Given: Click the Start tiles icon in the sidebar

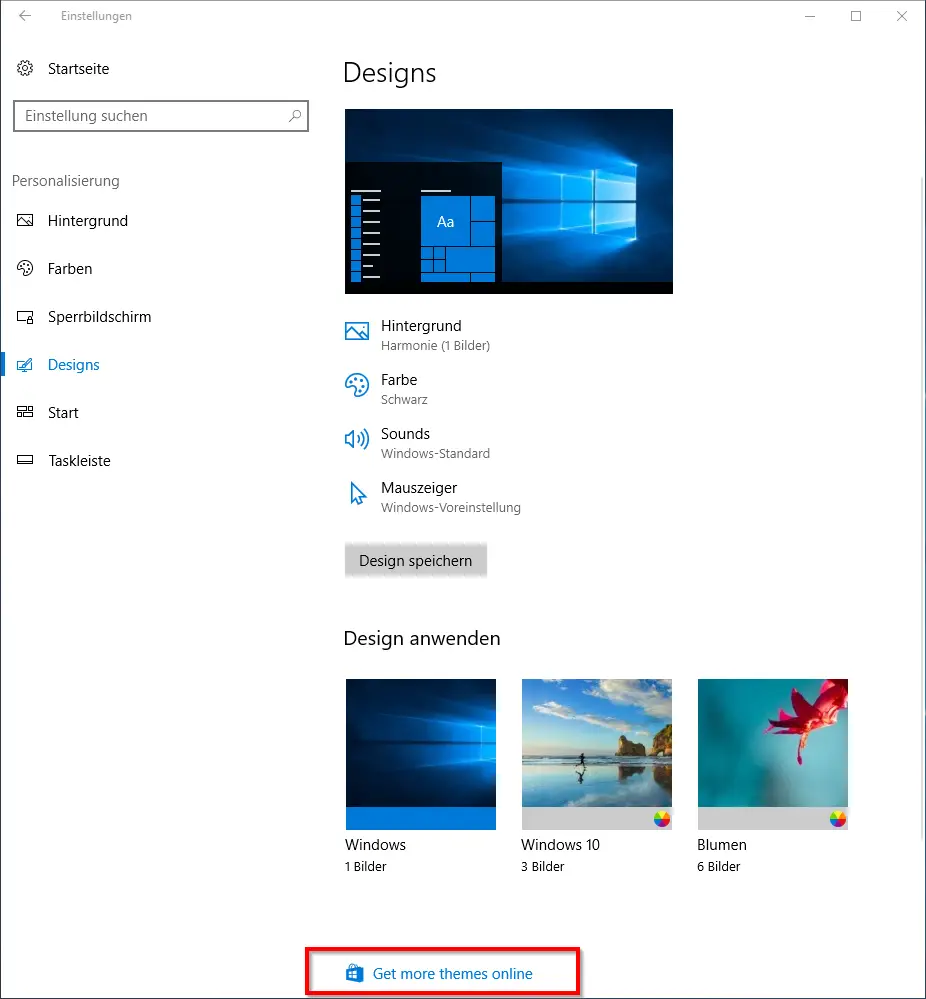Looking at the screenshot, I should click(25, 412).
